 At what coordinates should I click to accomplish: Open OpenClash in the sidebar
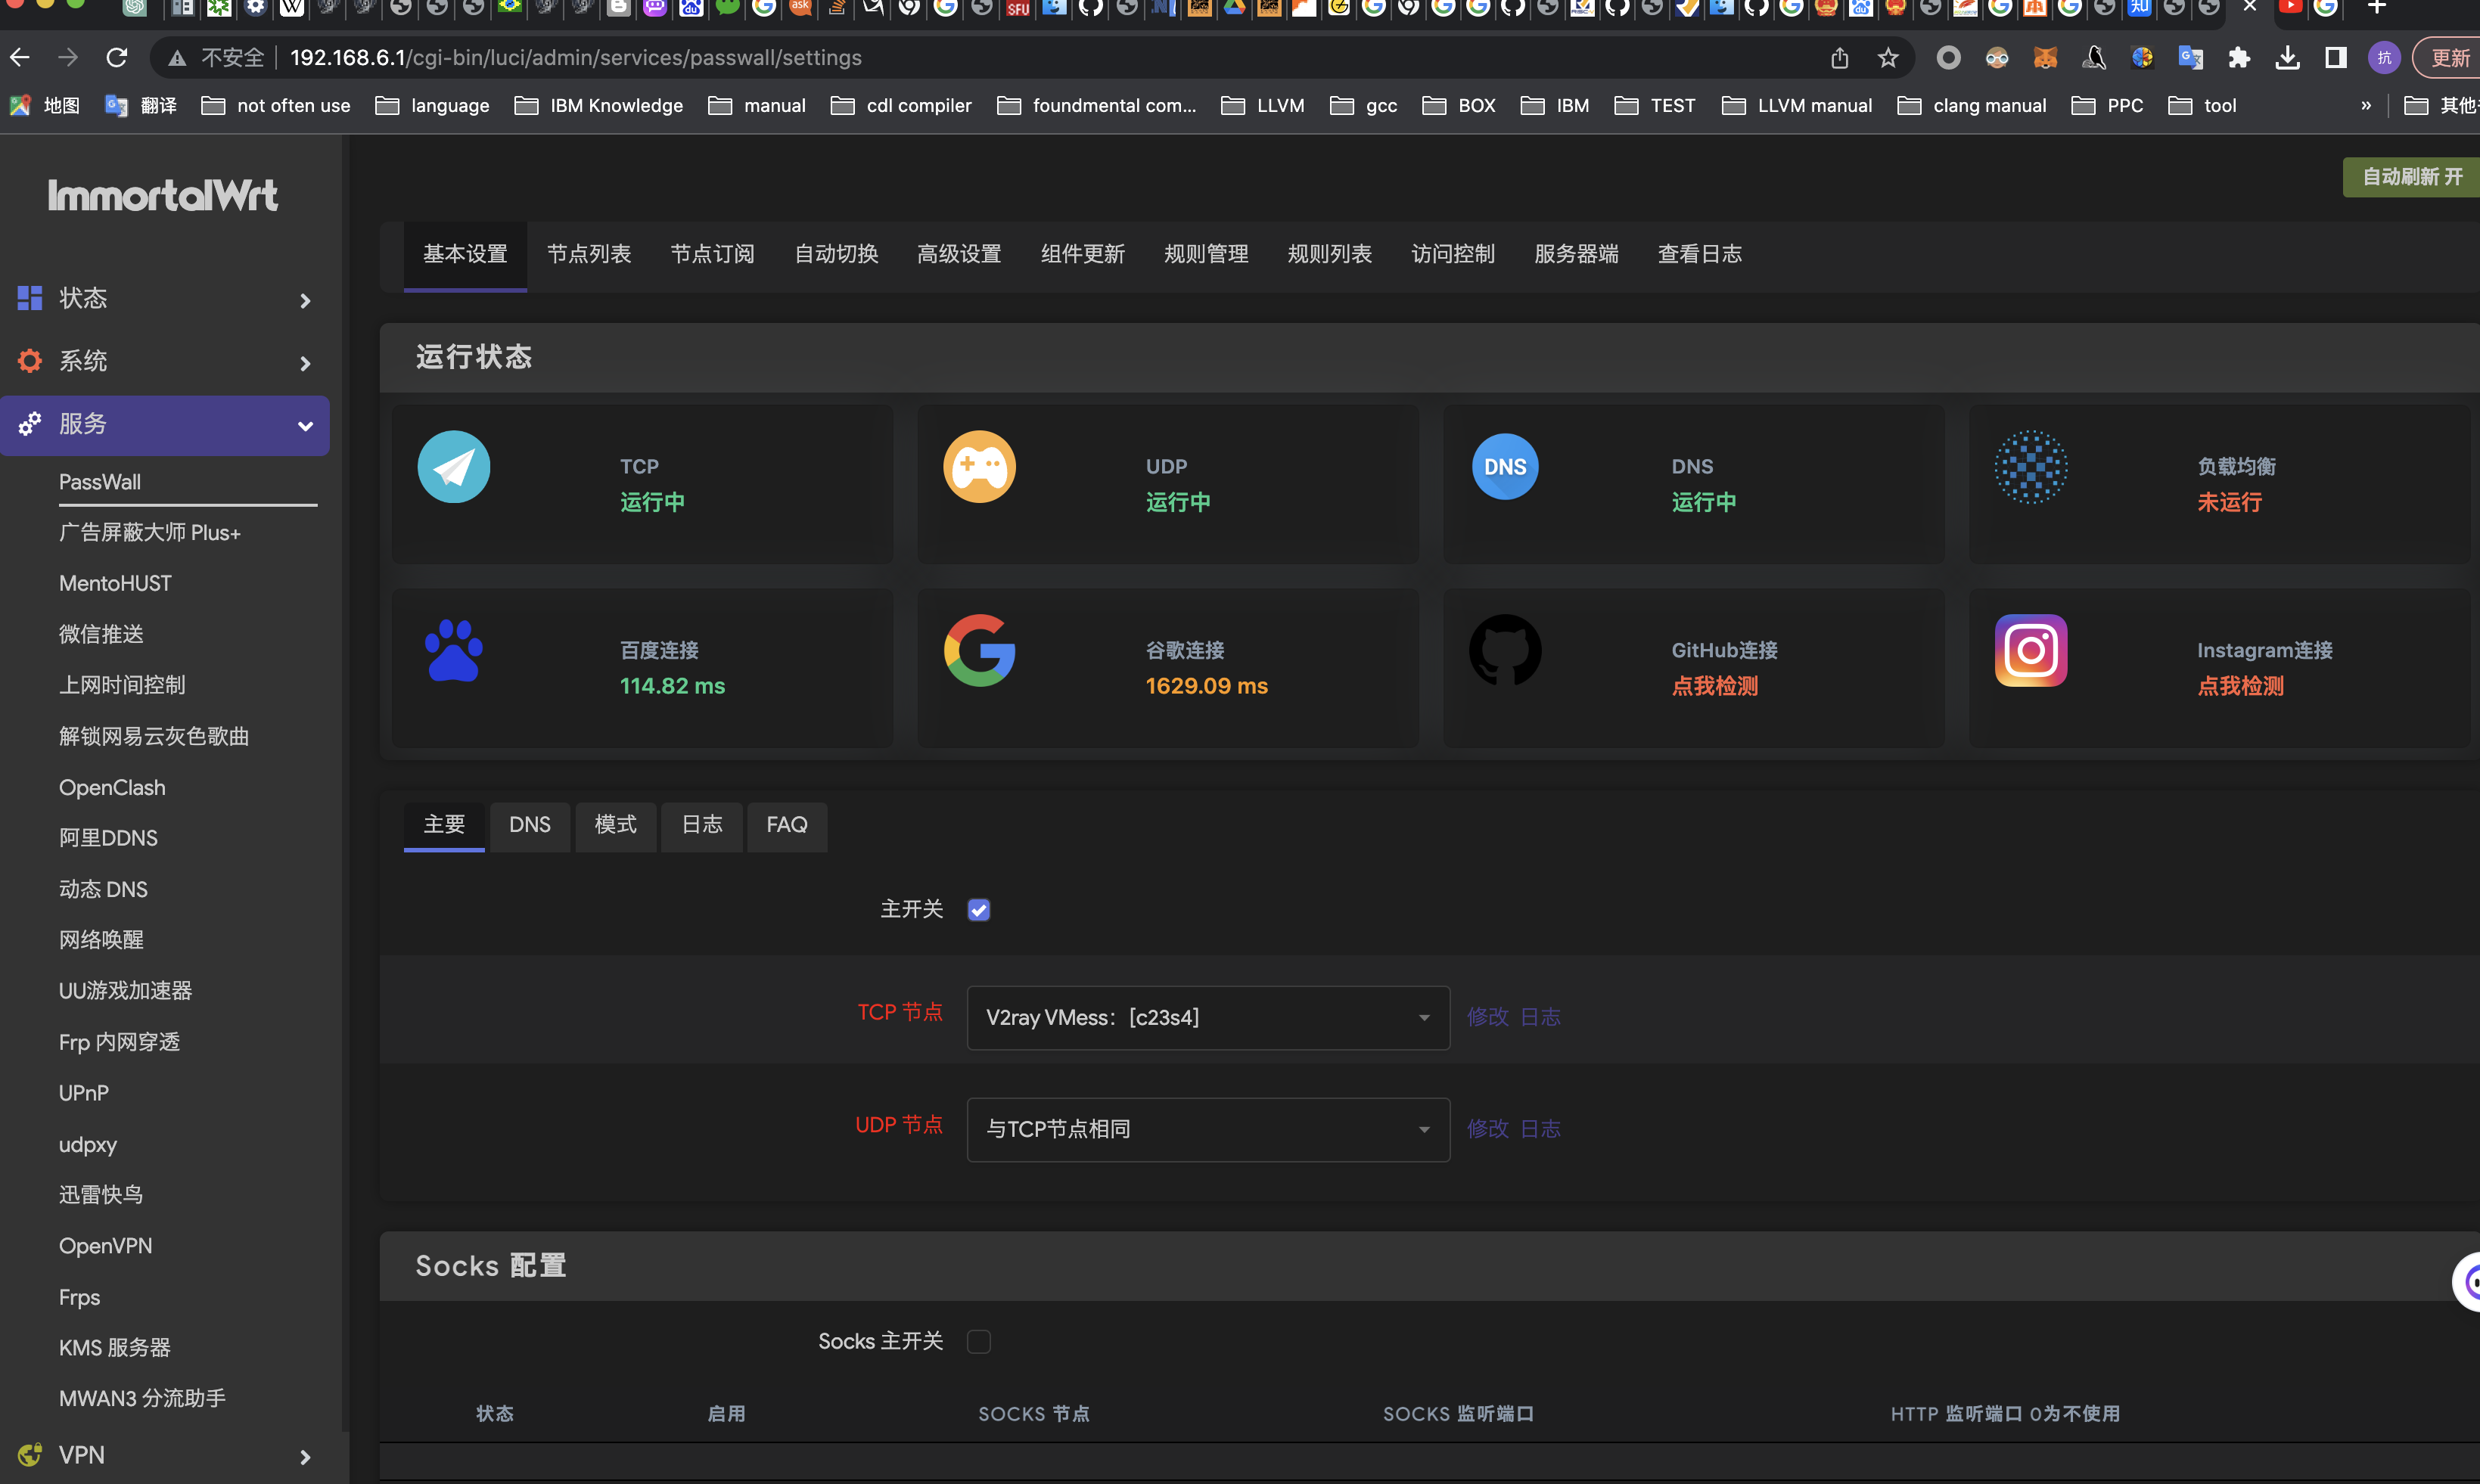[112, 788]
